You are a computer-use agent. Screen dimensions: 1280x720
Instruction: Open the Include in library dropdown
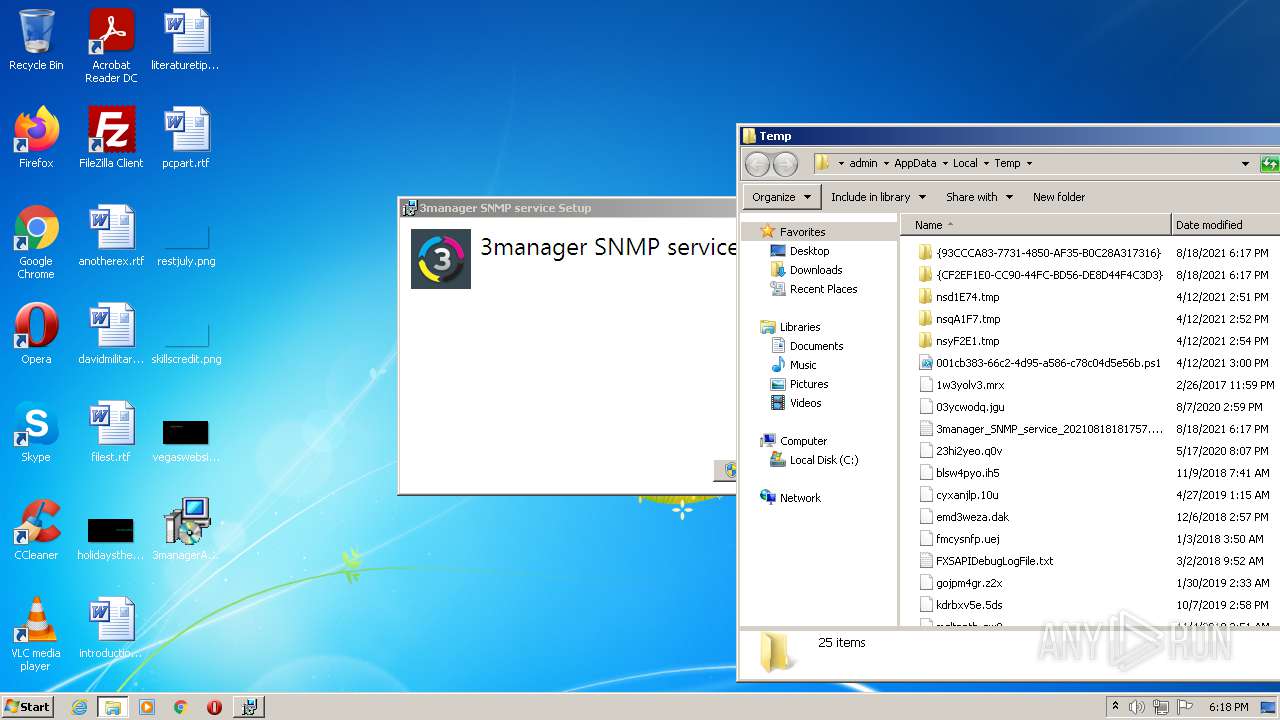point(878,197)
